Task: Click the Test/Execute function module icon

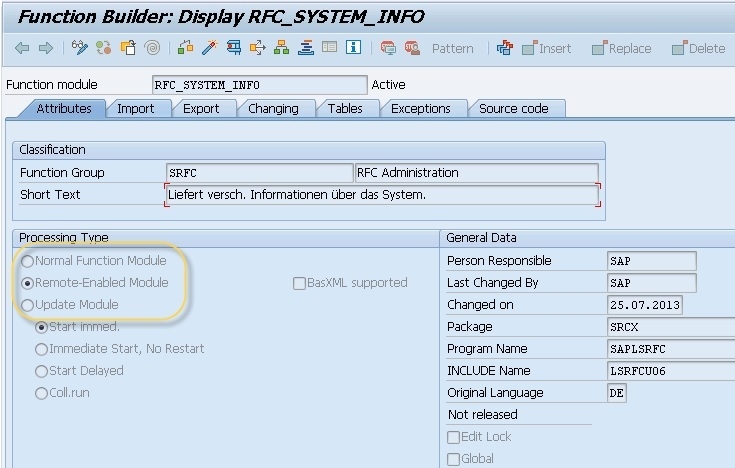Action: pos(233,47)
